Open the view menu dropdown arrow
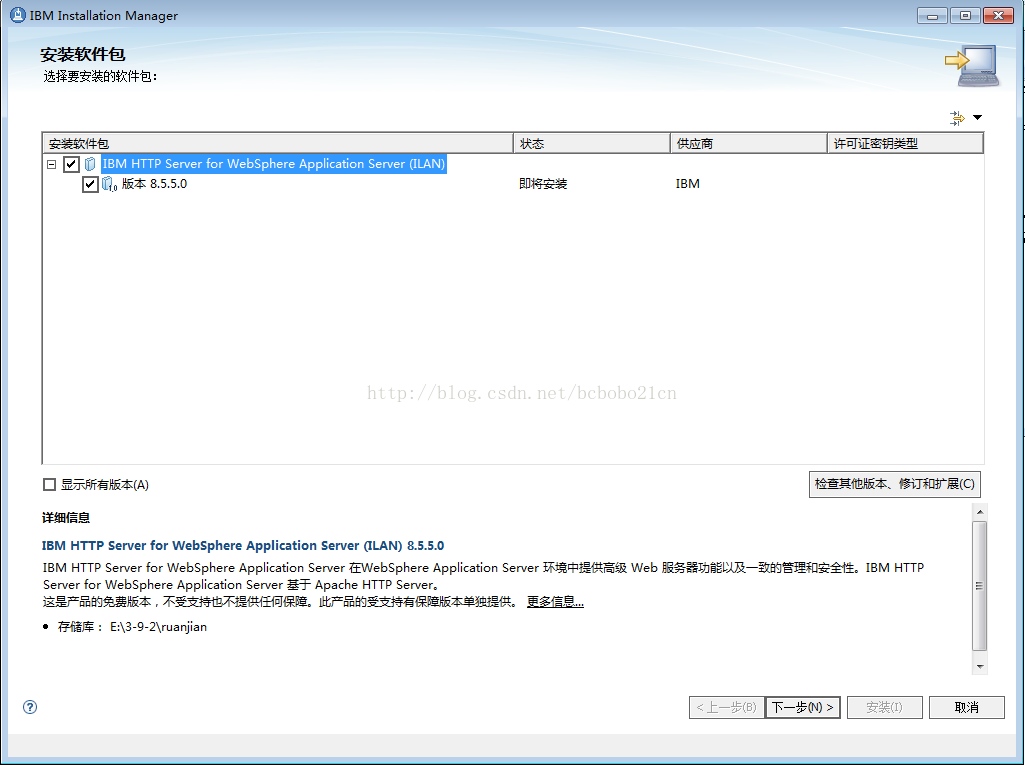The height and width of the screenshot is (765, 1025). pos(977,118)
